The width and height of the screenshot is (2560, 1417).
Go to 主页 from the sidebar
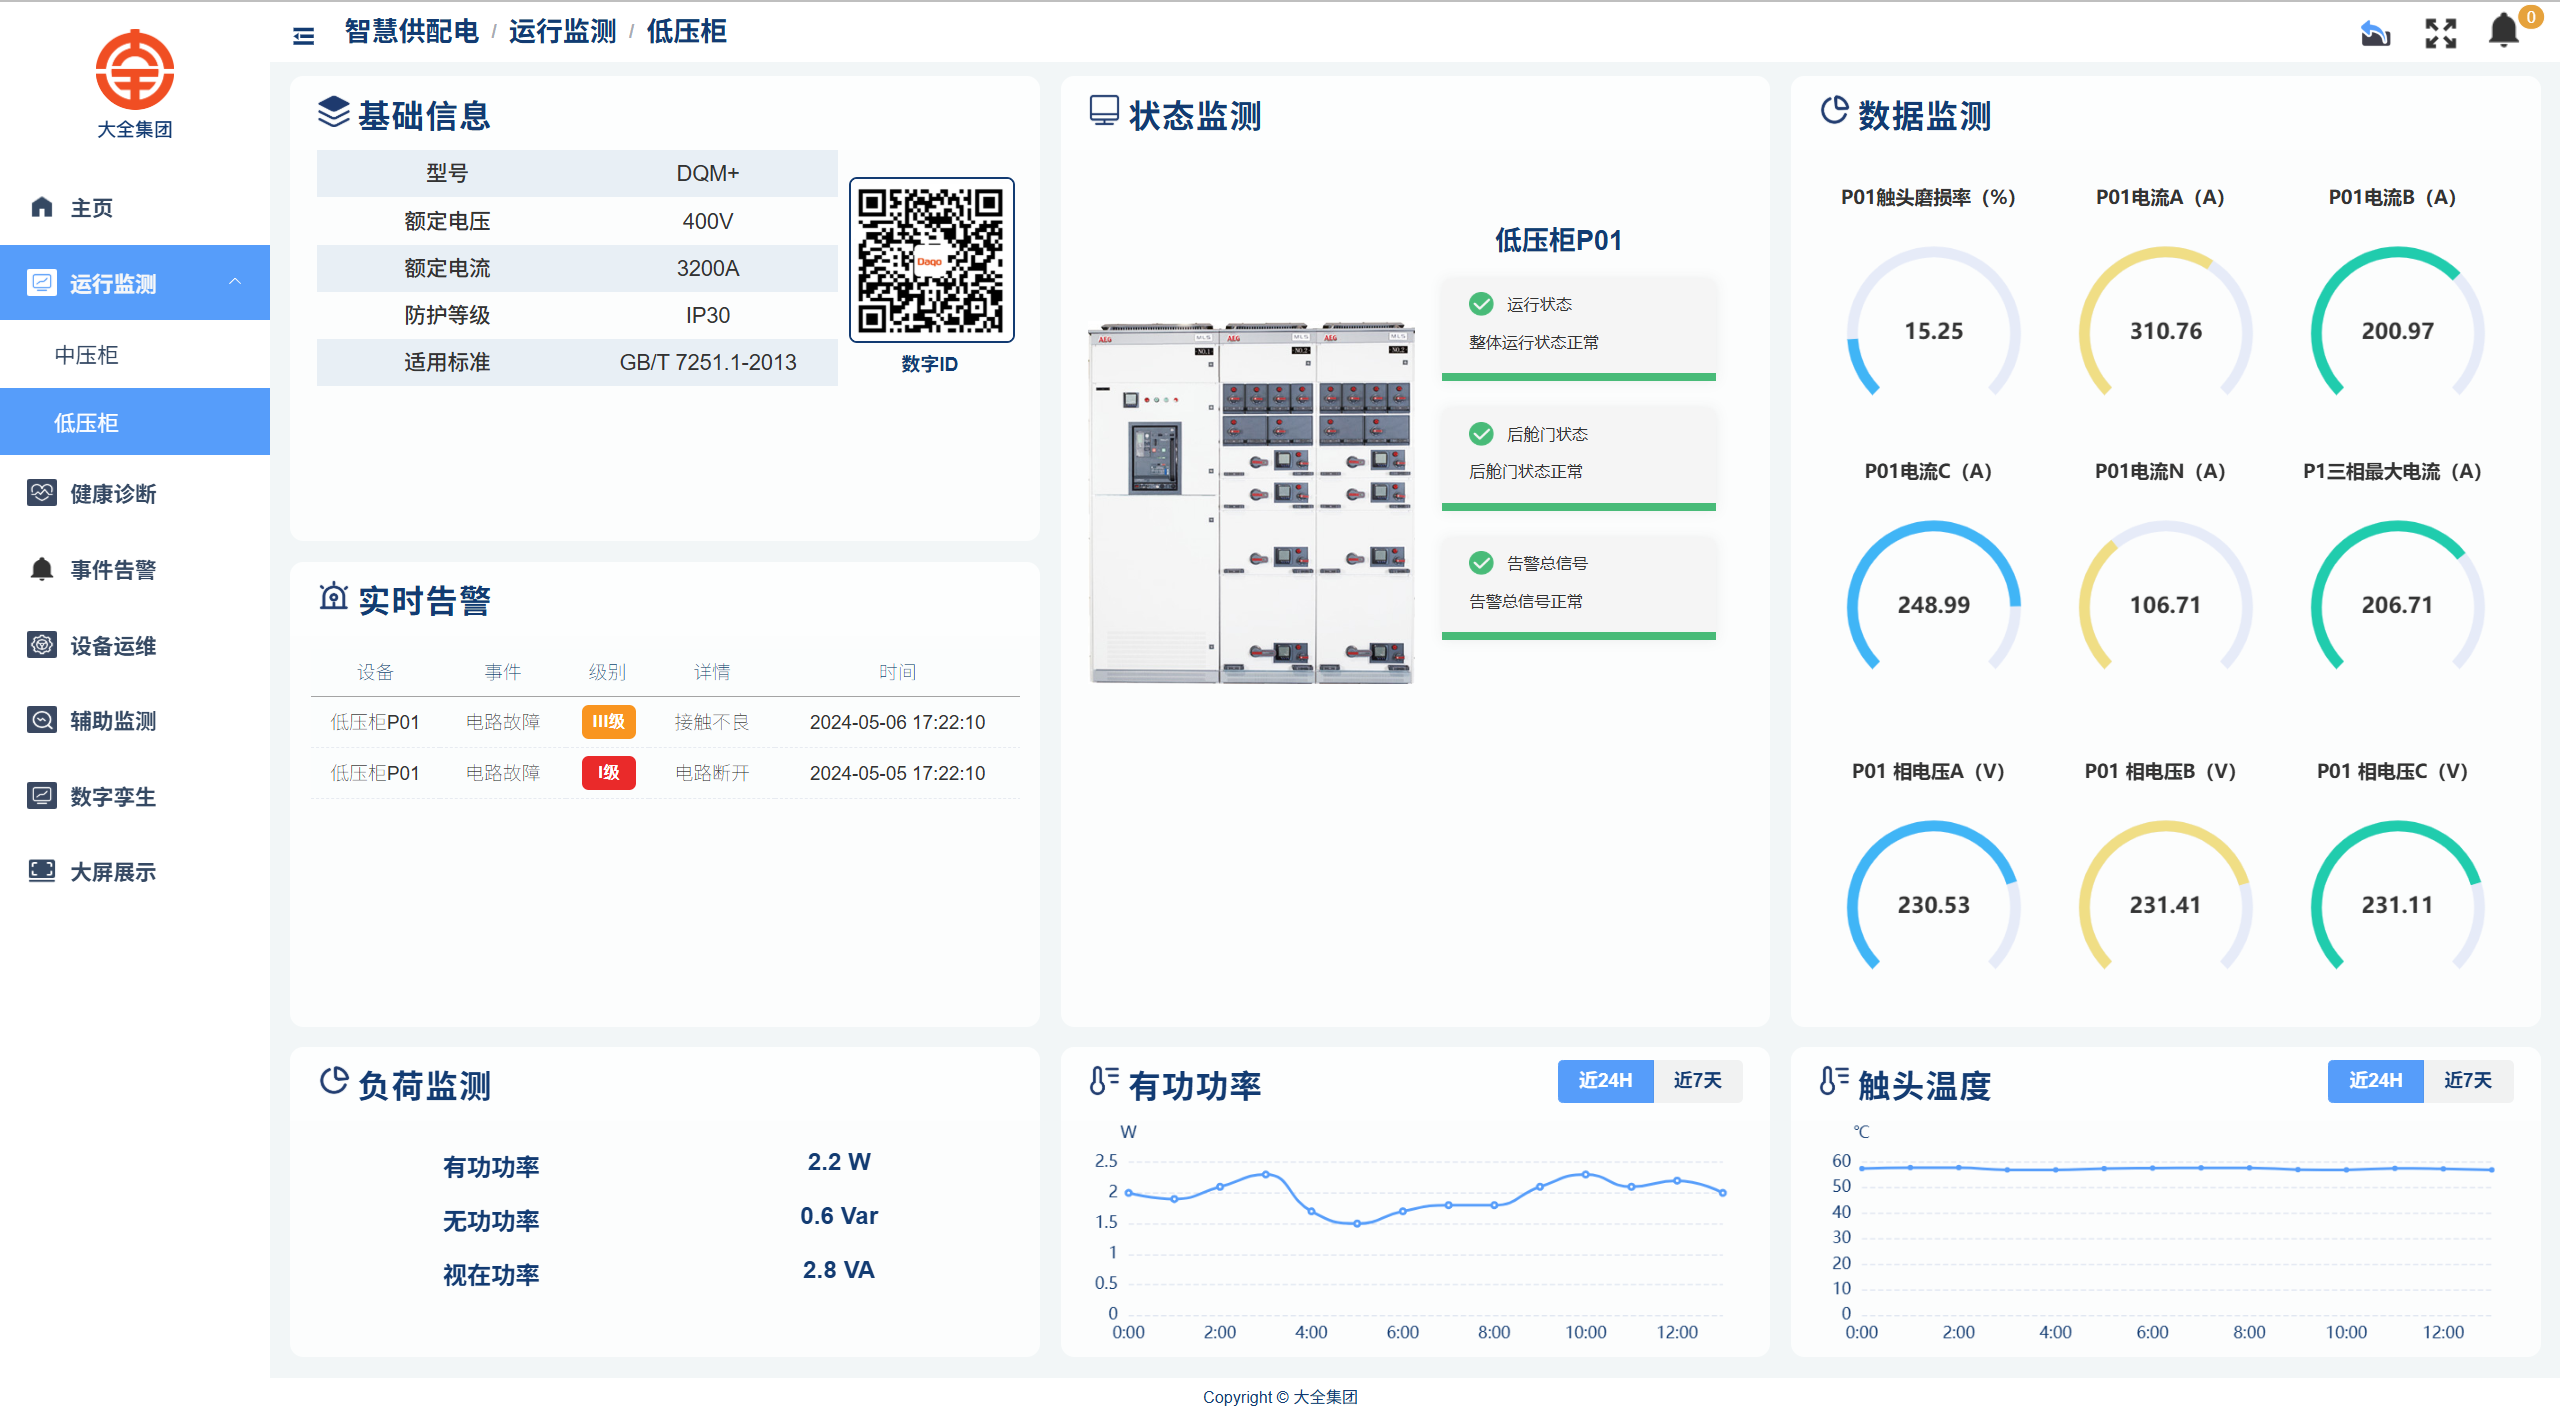click(90, 207)
